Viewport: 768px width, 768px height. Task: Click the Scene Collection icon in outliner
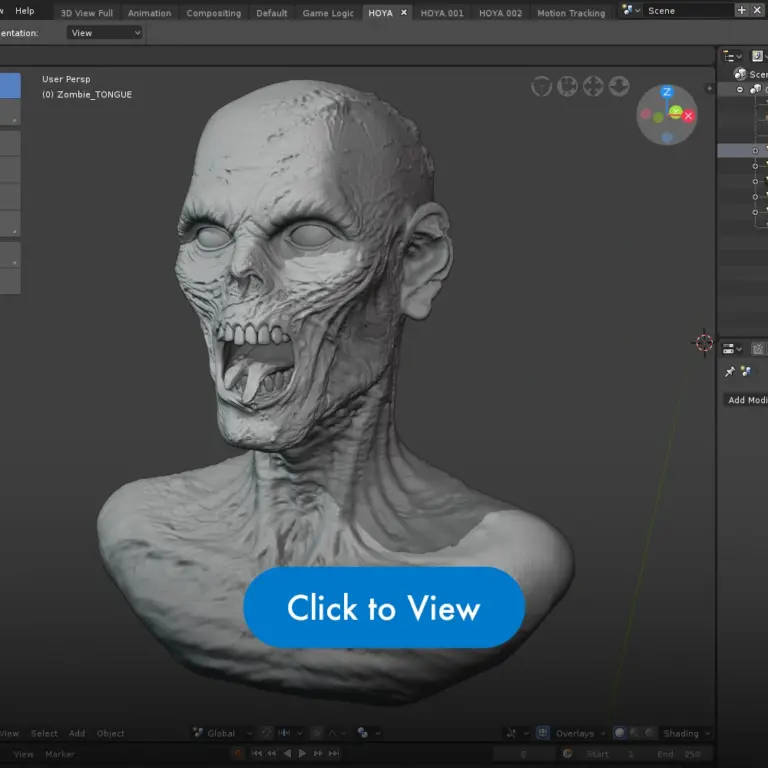(x=740, y=73)
